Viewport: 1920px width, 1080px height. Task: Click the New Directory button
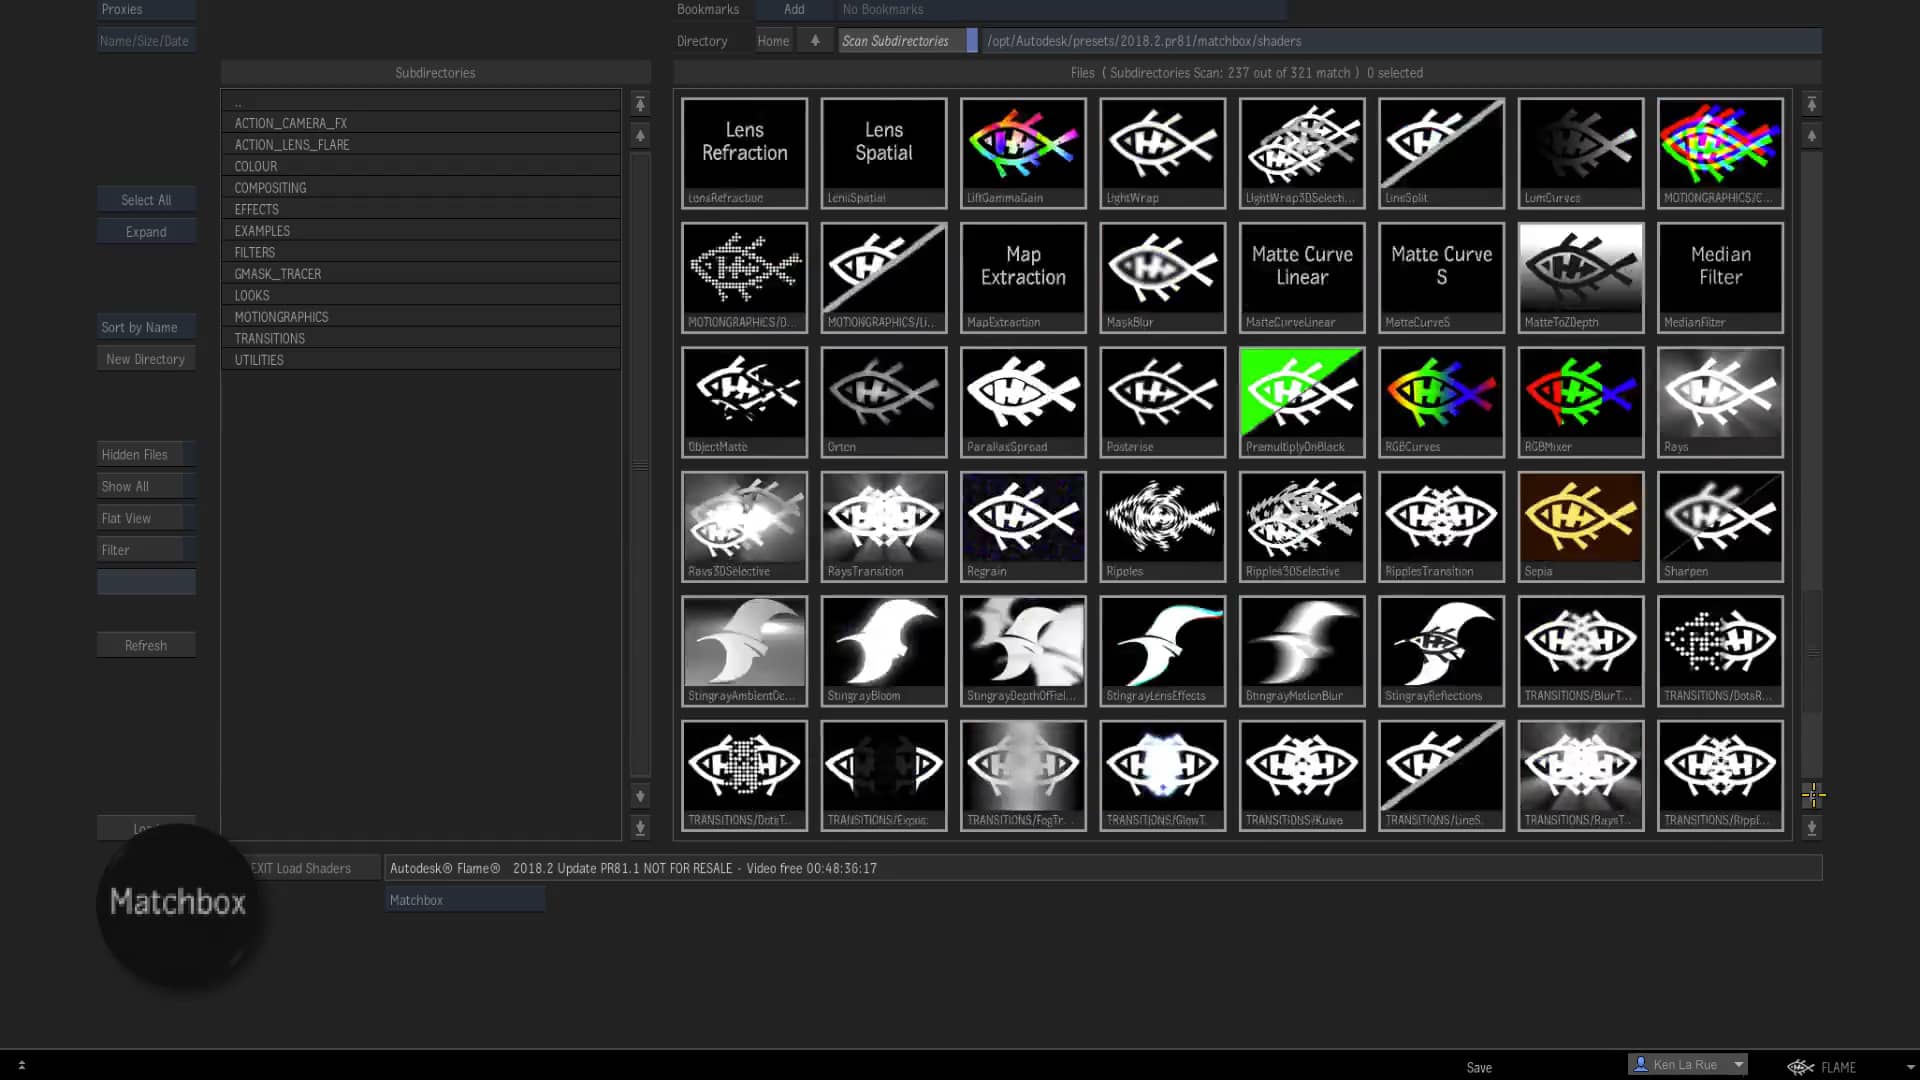(x=146, y=359)
